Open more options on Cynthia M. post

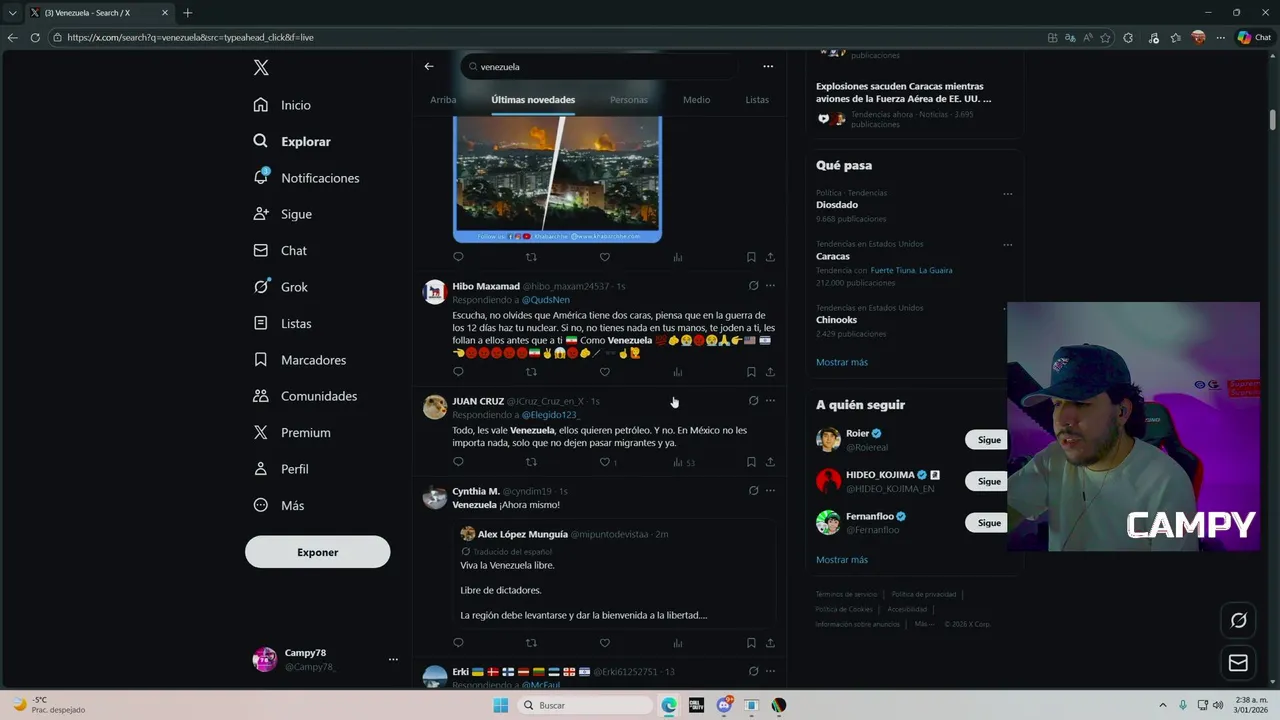(x=770, y=491)
